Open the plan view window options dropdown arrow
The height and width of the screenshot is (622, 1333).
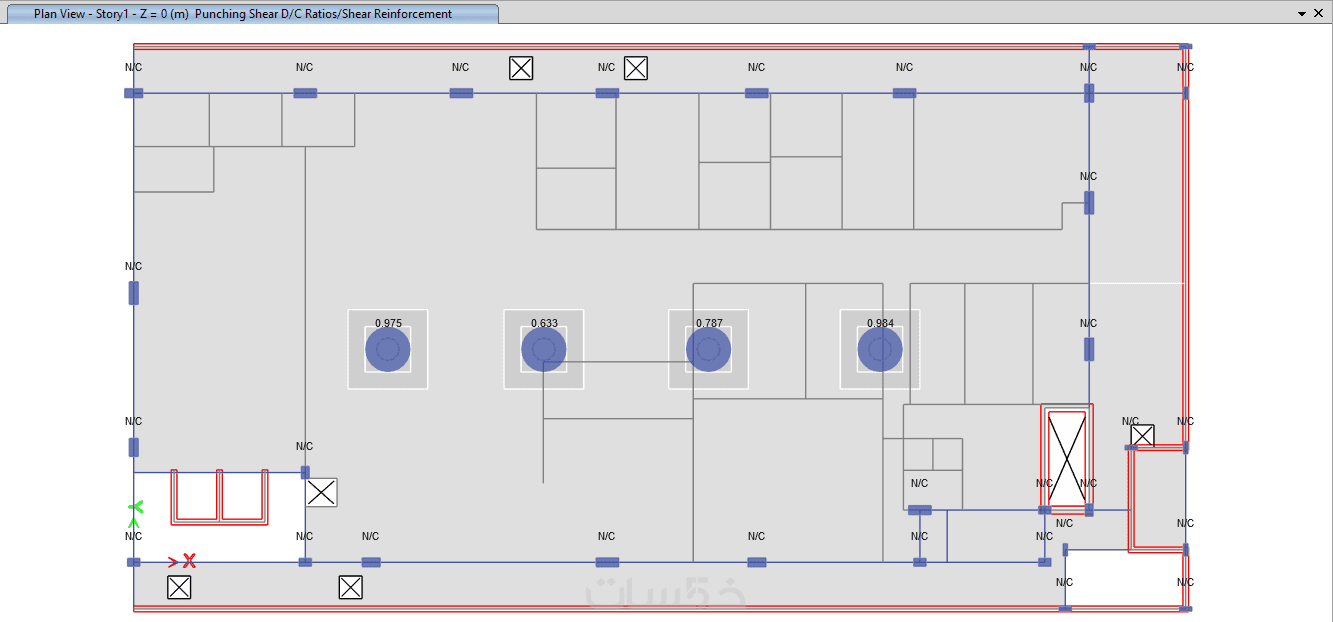tap(1302, 14)
